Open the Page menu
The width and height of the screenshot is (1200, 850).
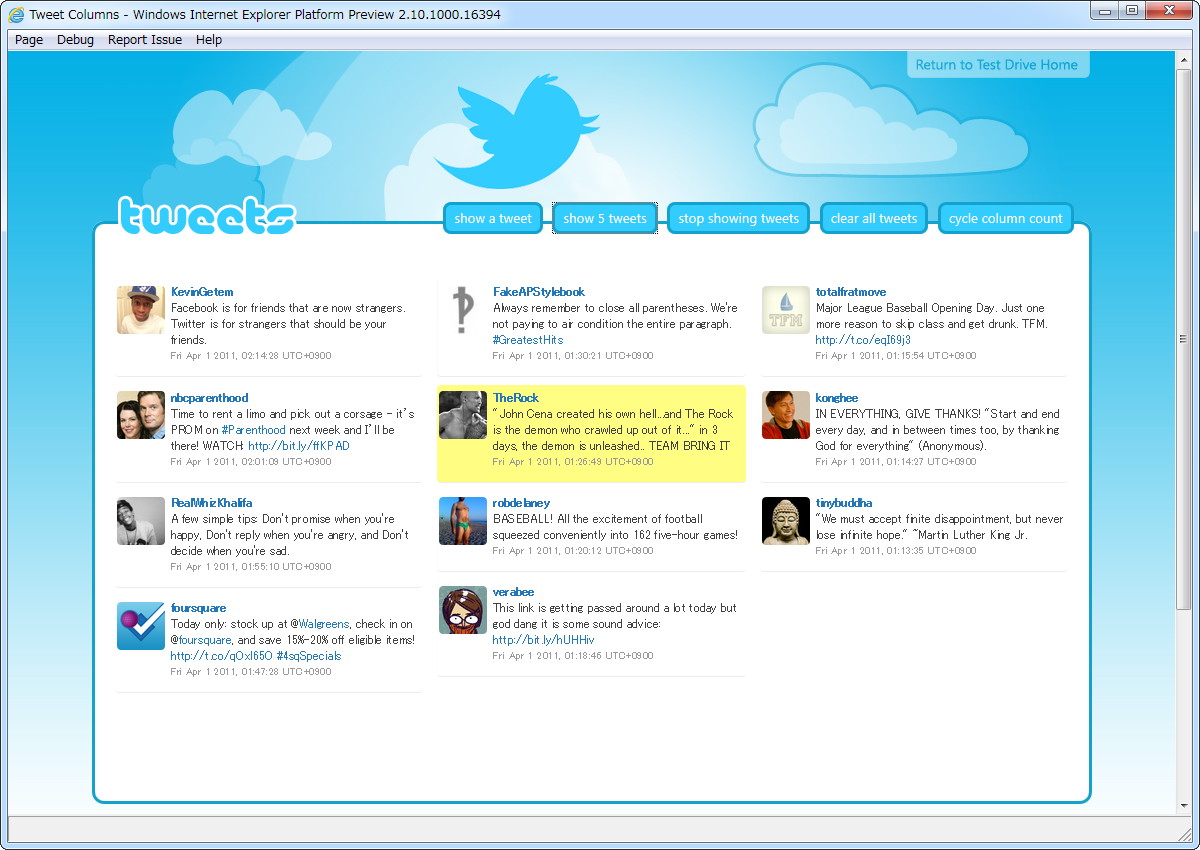28,40
